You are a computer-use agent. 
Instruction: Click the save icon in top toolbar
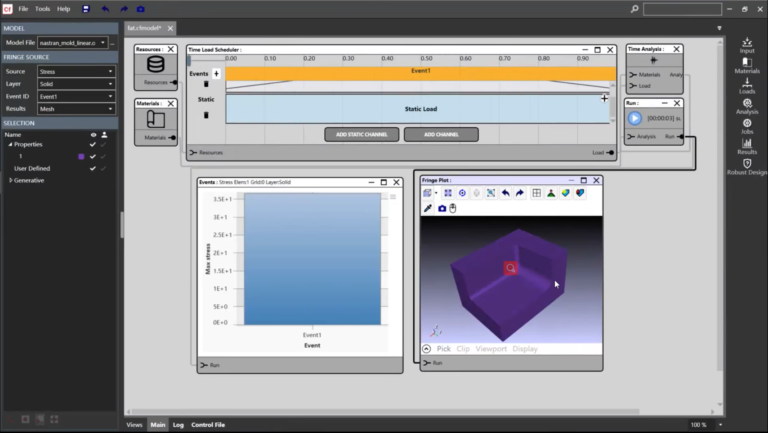(86, 9)
